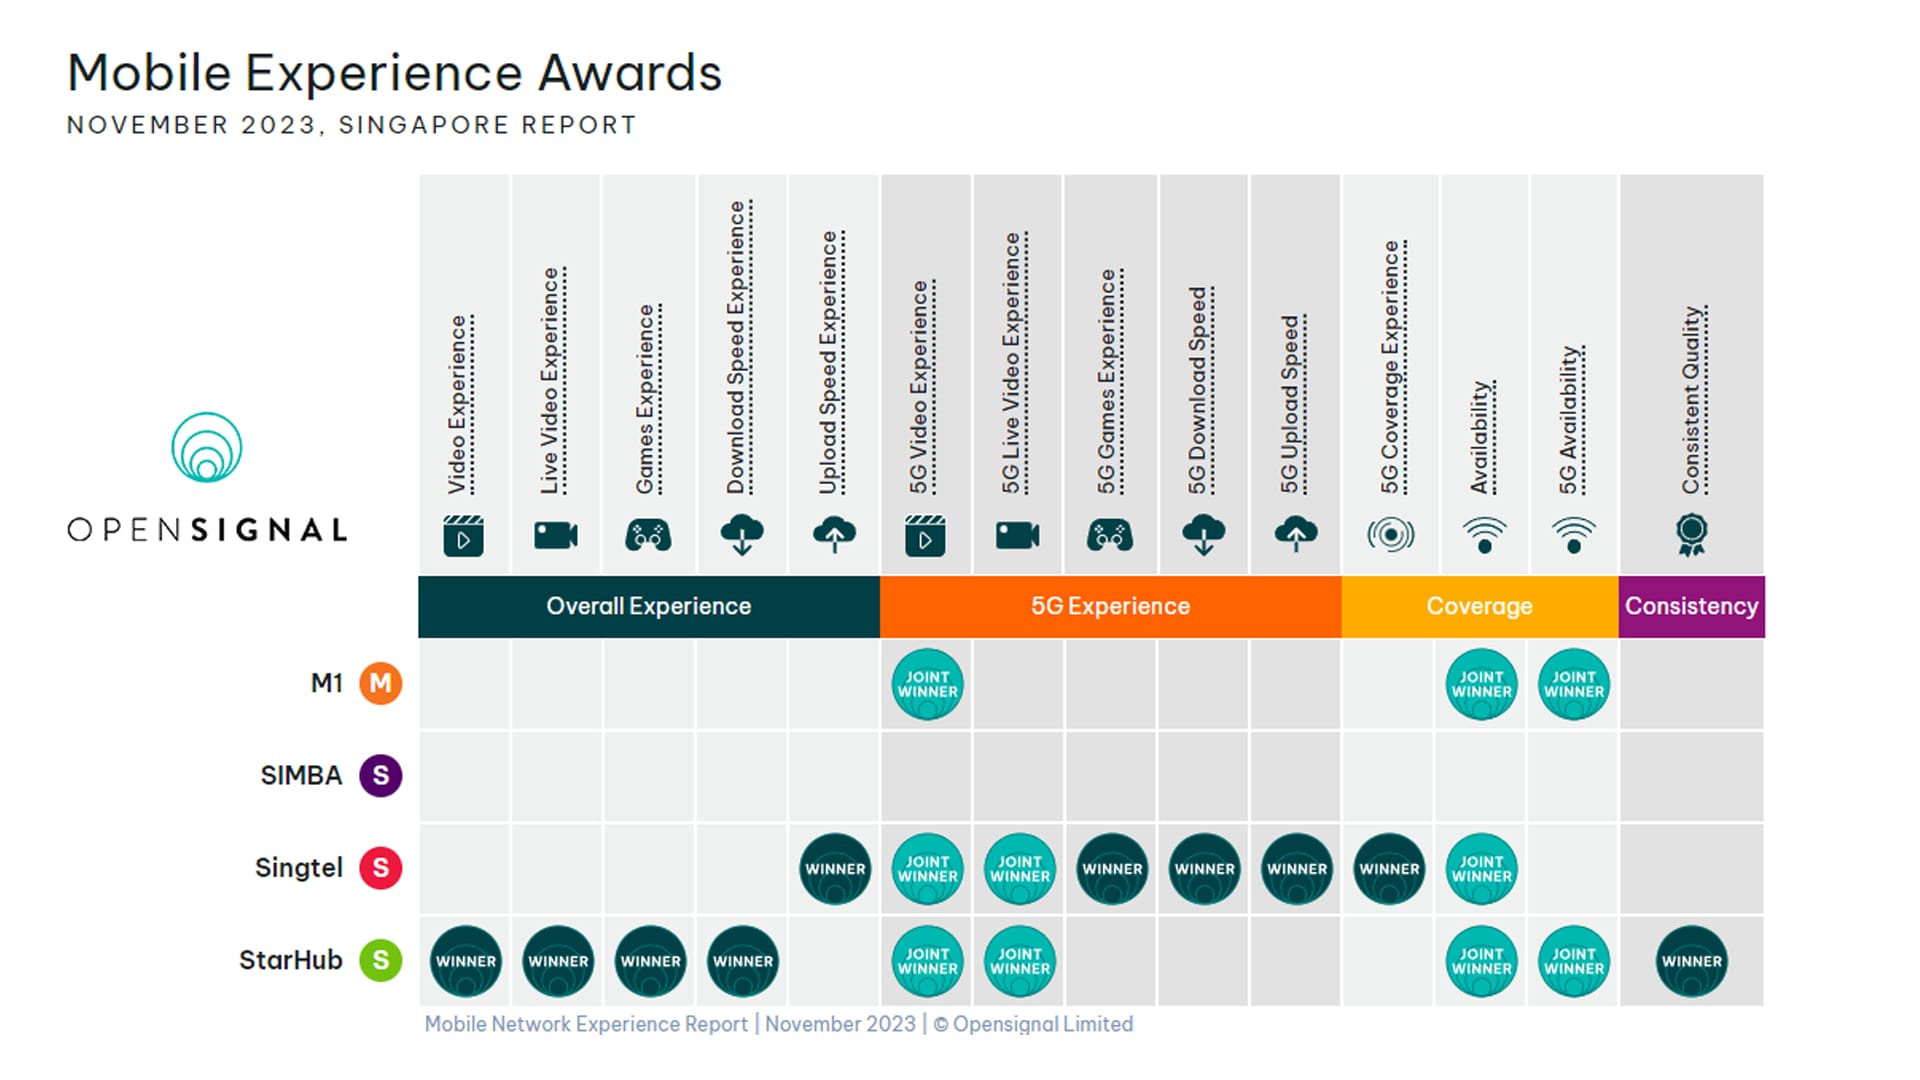Click the 5G Availability wifi icon
The height and width of the screenshot is (1080, 1920).
click(x=1573, y=535)
